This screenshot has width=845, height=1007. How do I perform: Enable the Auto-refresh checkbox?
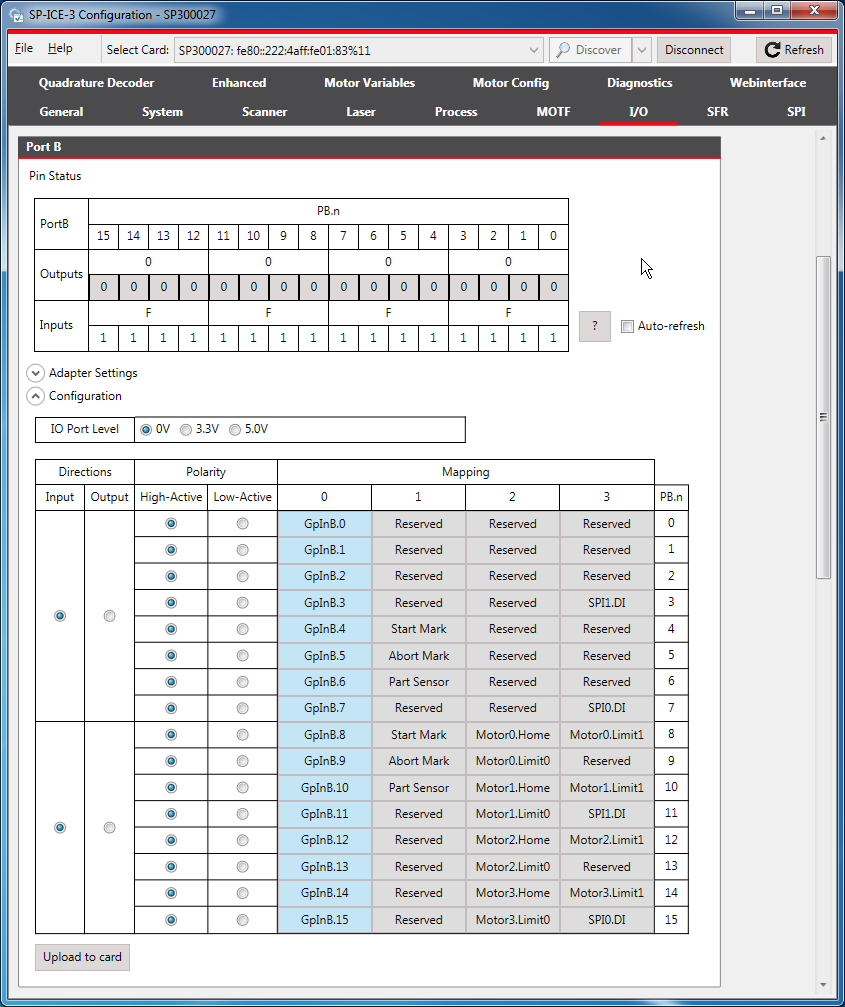tap(627, 326)
